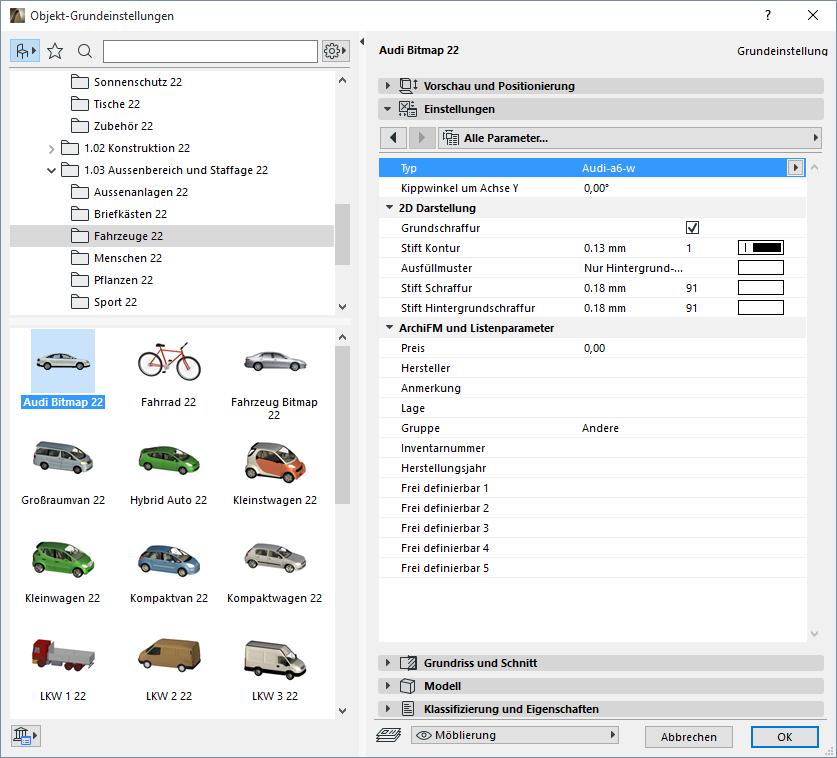Click the previous parameter page arrow
The height and width of the screenshot is (758, 837).
pos(392,137)
